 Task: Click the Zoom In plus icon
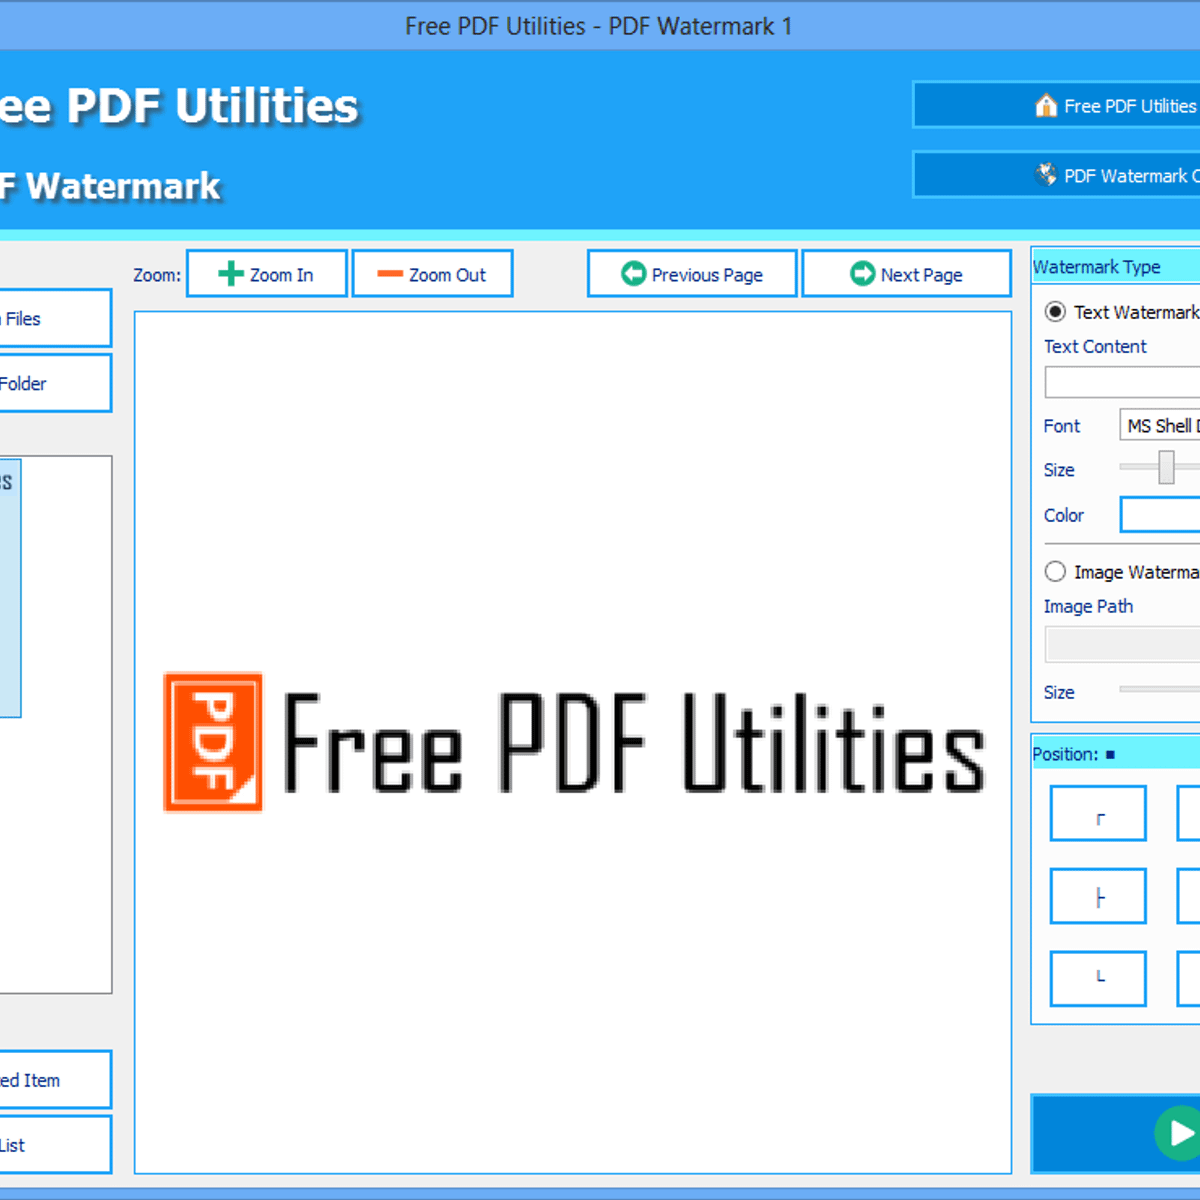tap(231, 272)
